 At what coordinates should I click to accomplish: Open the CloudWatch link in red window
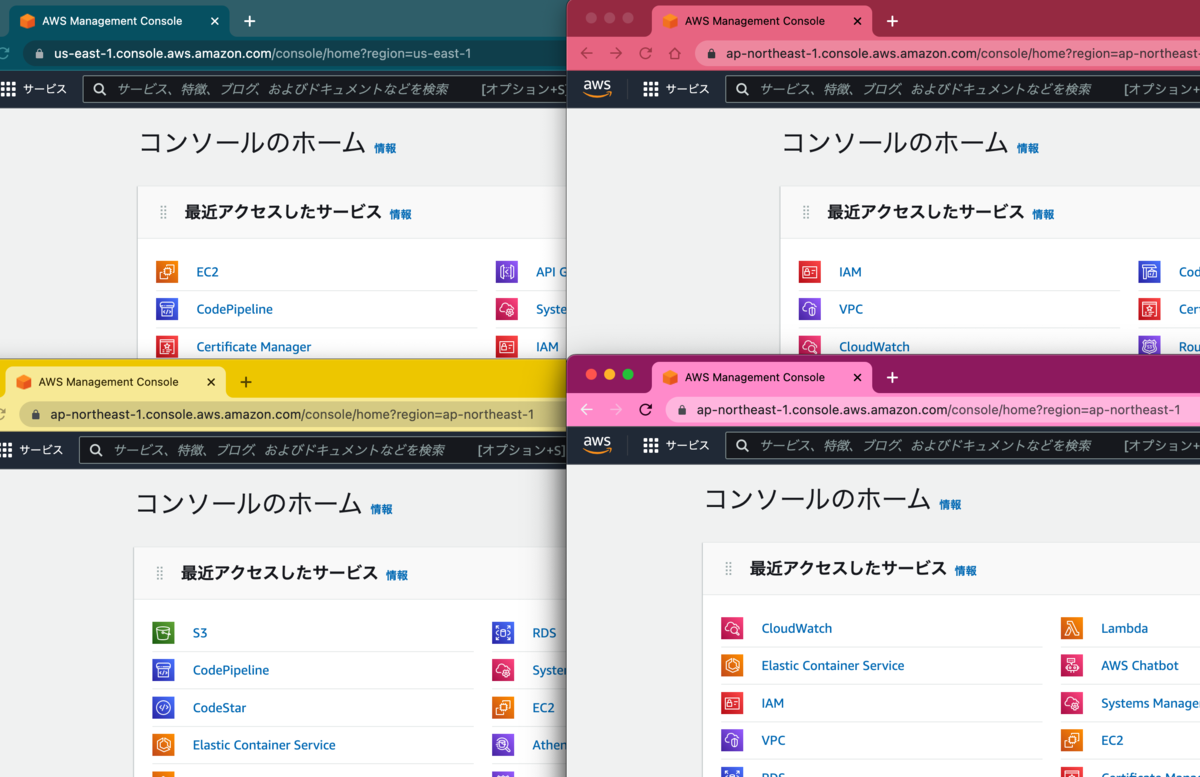click(x=874, y=347)
